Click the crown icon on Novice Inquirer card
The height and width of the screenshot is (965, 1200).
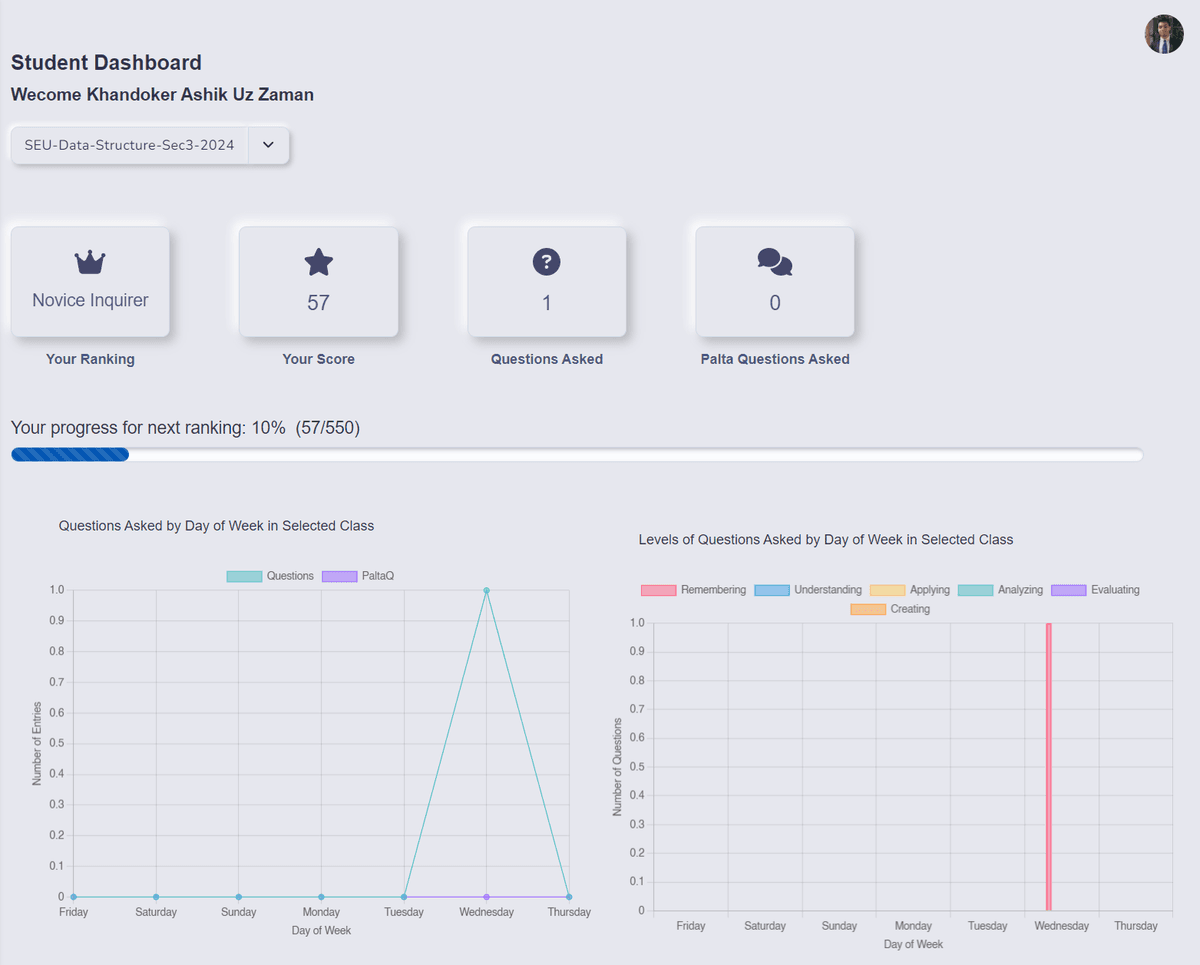[90, 261]
